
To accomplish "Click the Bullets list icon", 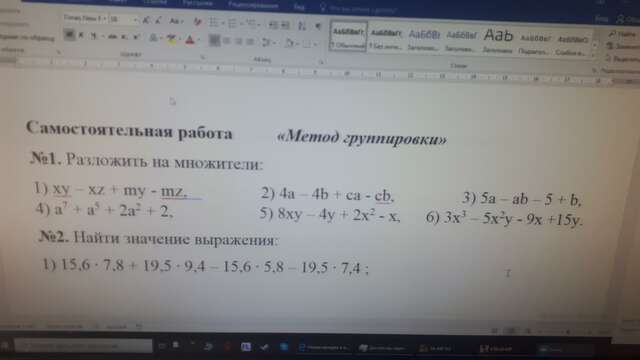I will [213, 22].
